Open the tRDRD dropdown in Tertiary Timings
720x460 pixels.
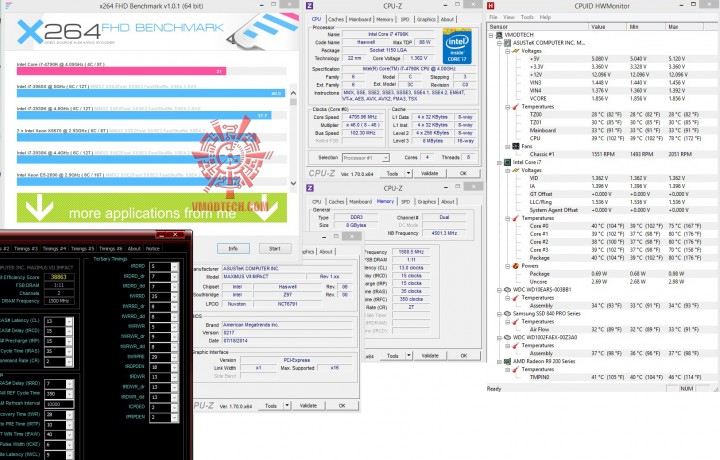point(174,267)
